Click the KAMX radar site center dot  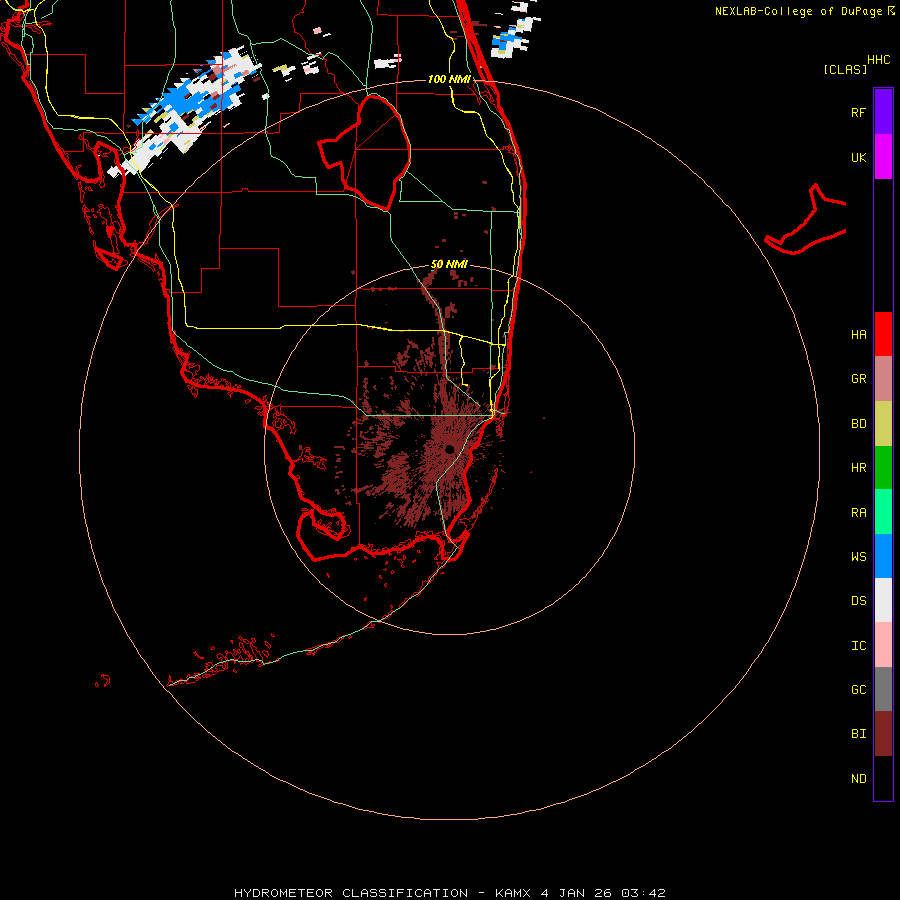pos(449,449)
